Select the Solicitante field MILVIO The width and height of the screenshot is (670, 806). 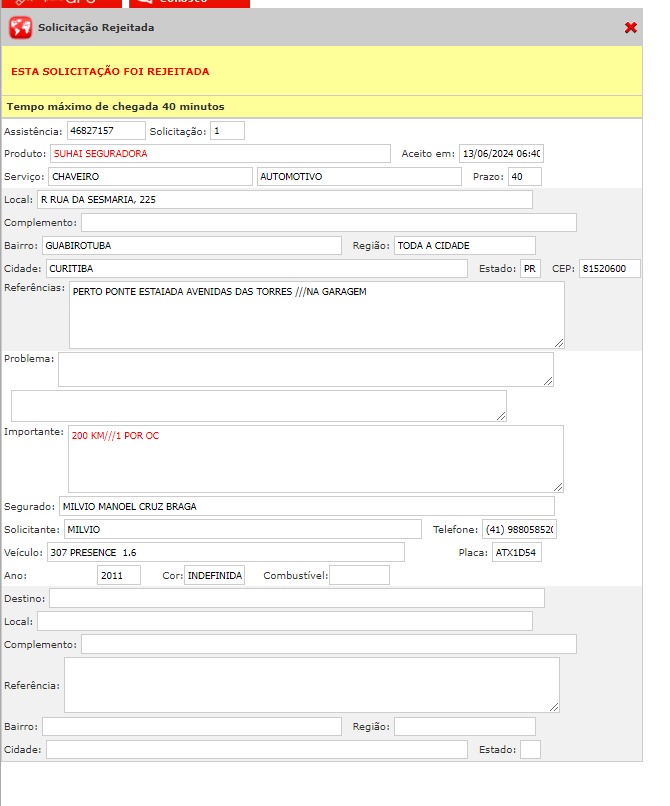[x=243, y=529]
